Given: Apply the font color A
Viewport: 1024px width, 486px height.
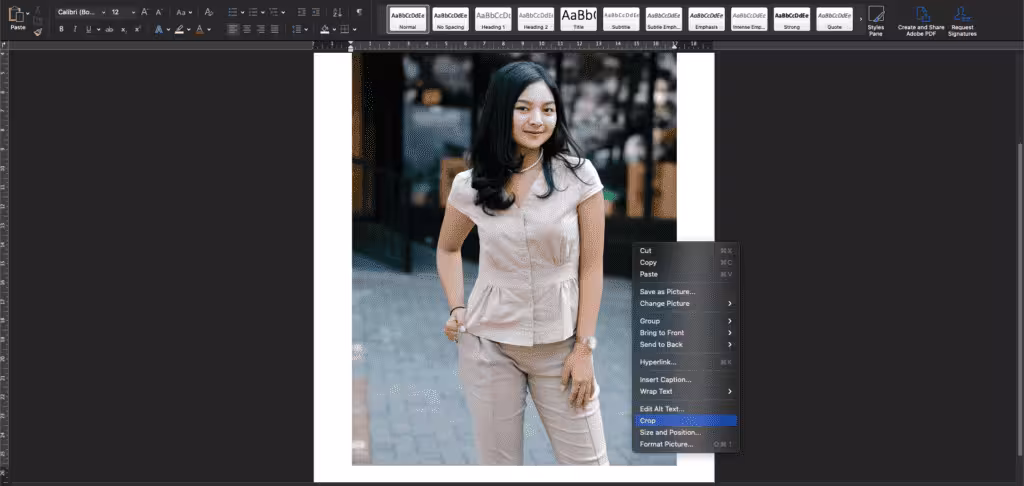Looking at the screenshot, I should point(199,29).
